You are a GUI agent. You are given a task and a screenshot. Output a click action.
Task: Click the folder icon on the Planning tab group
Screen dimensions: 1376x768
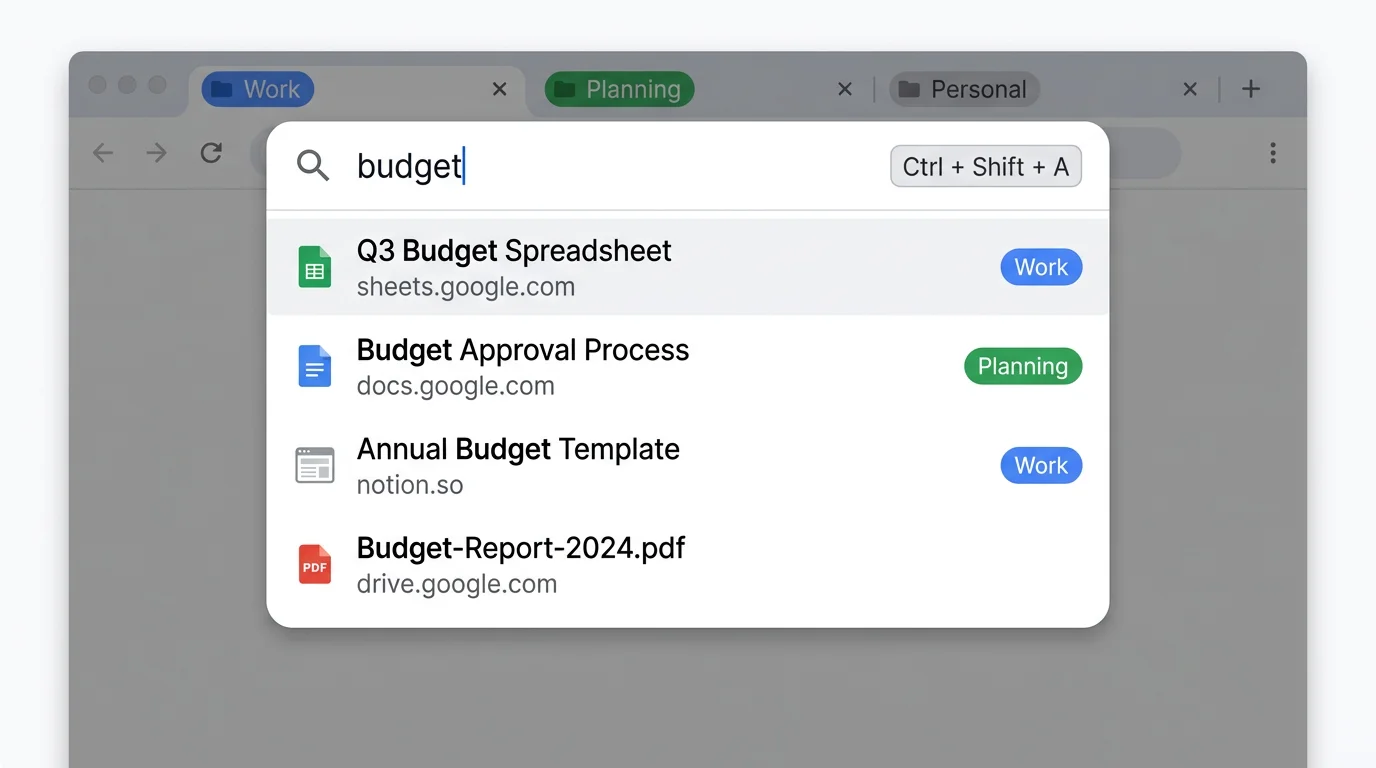(x=566, y=89)
